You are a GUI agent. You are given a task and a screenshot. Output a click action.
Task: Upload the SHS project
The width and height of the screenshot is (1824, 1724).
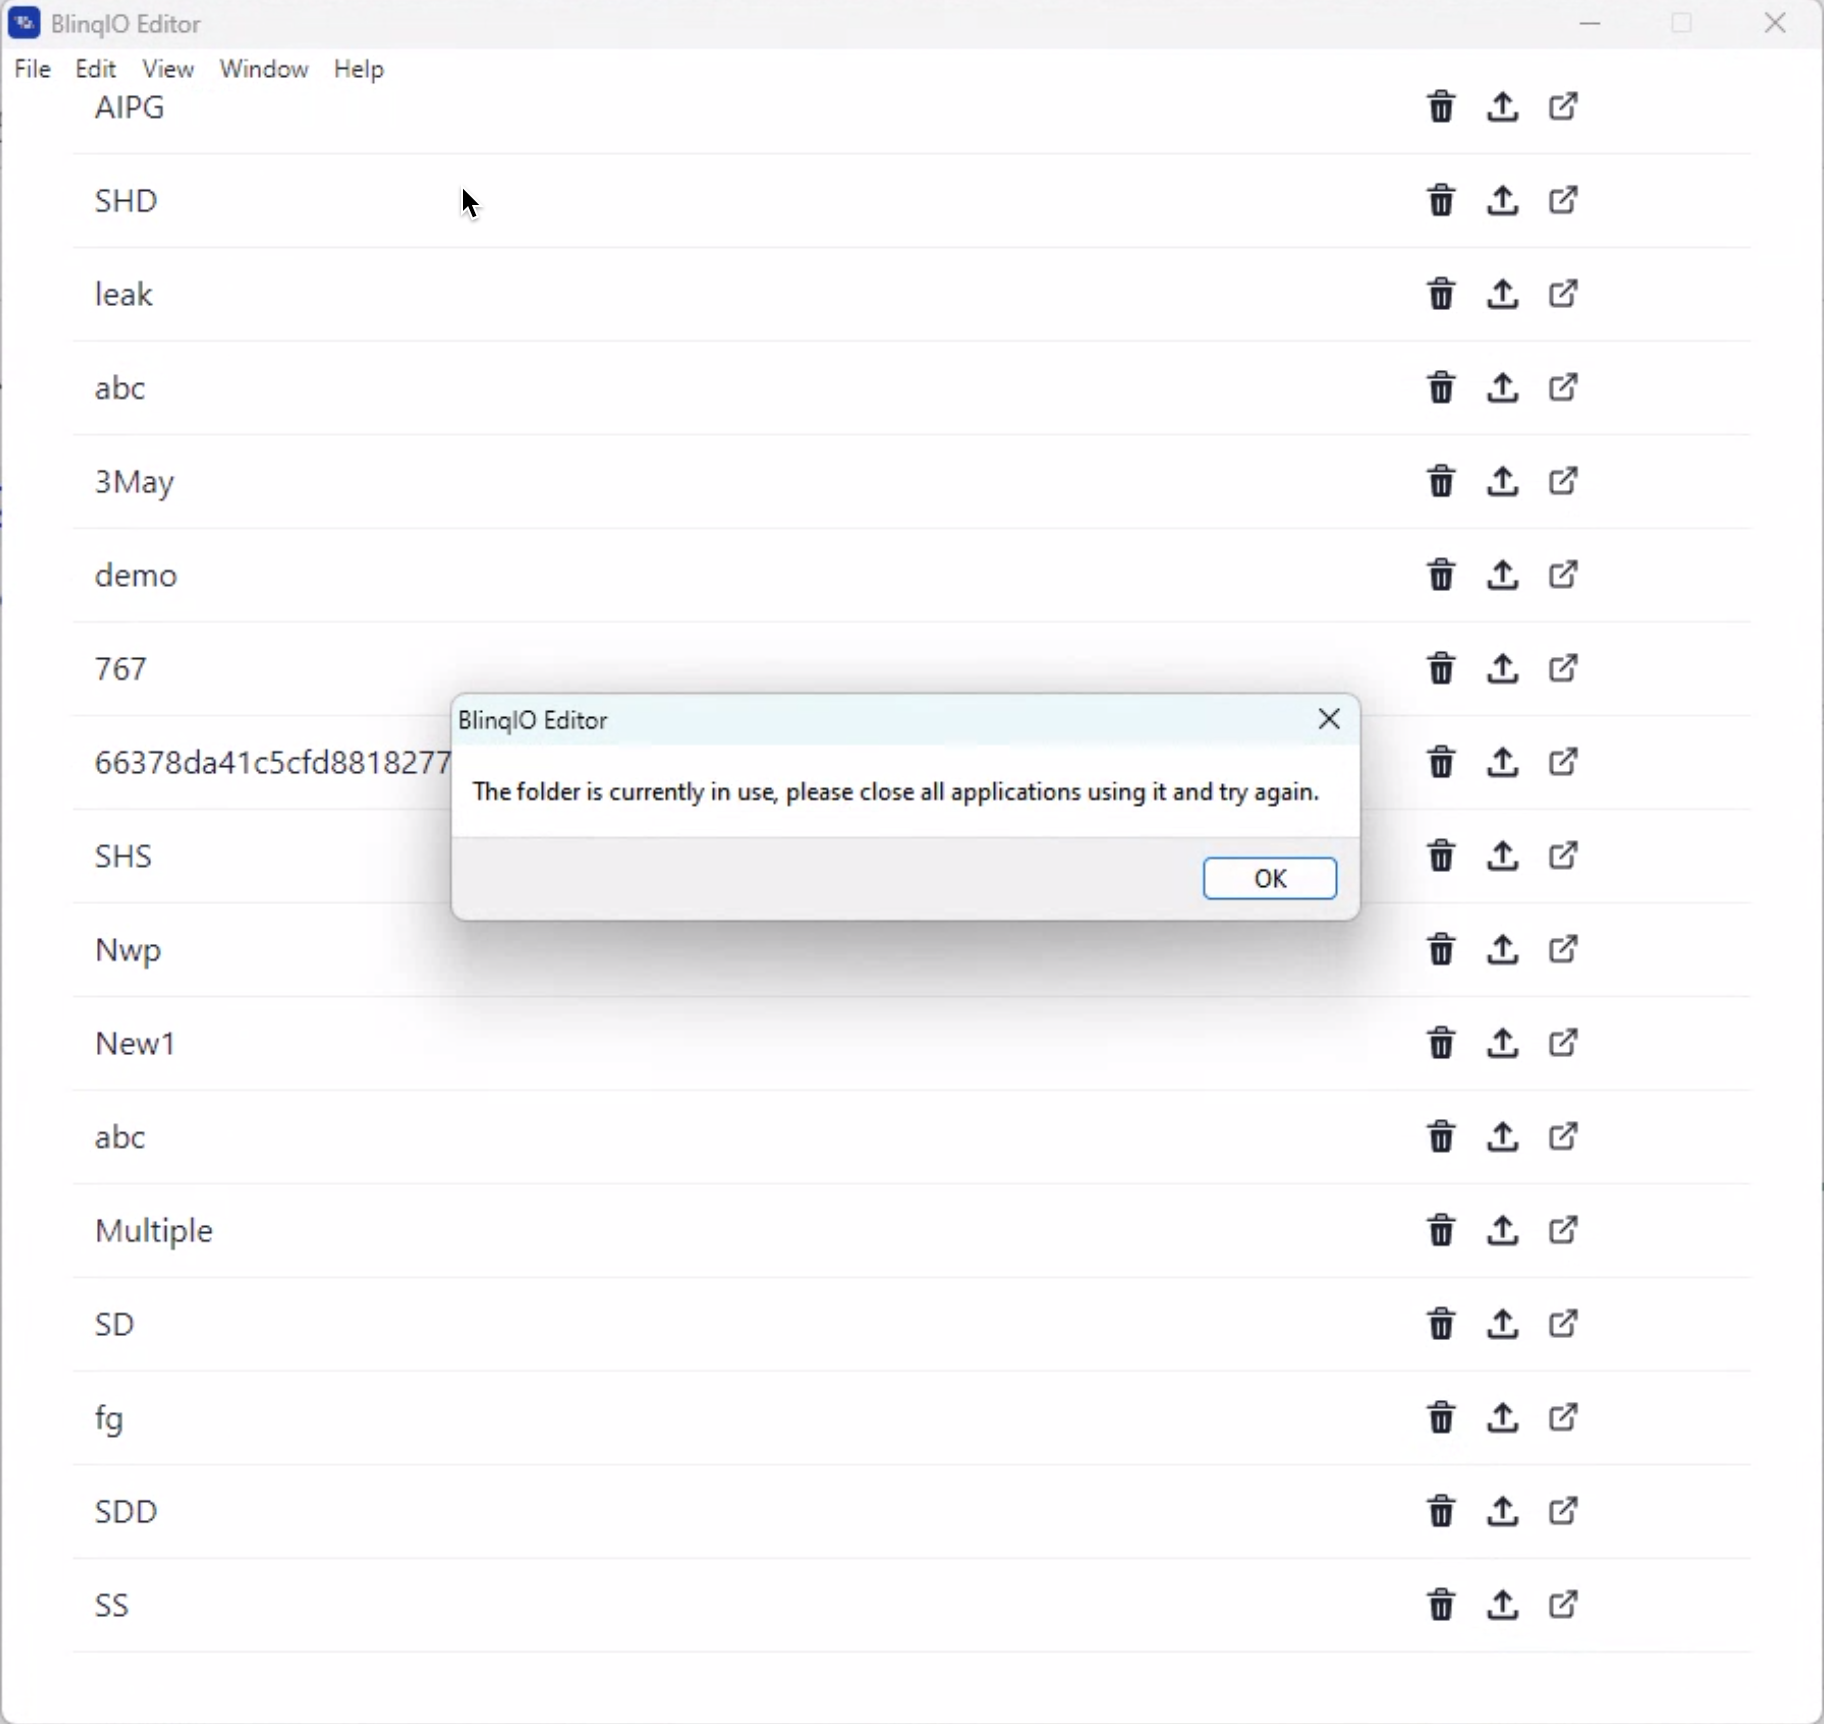coord(1502,857)
